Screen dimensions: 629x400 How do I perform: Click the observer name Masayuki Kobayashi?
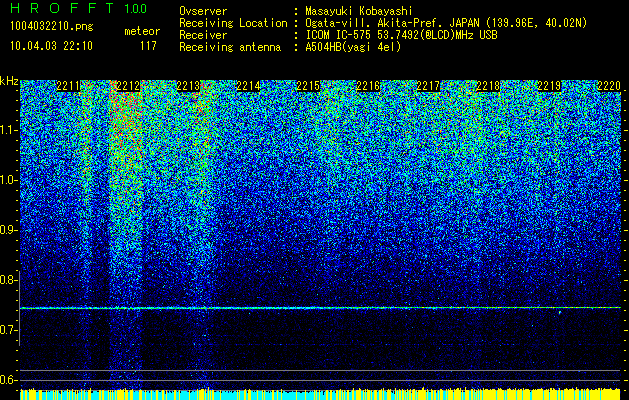click(358, 11)
